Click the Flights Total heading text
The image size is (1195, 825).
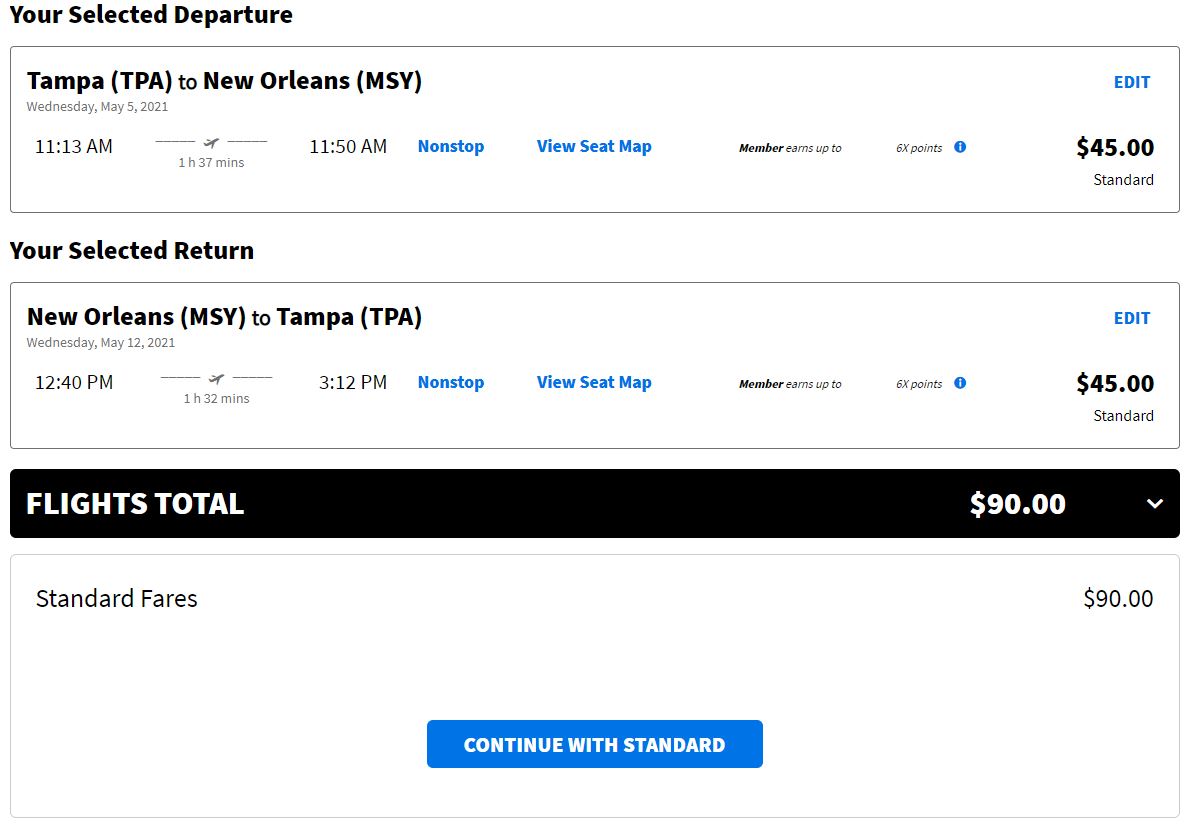135,504
